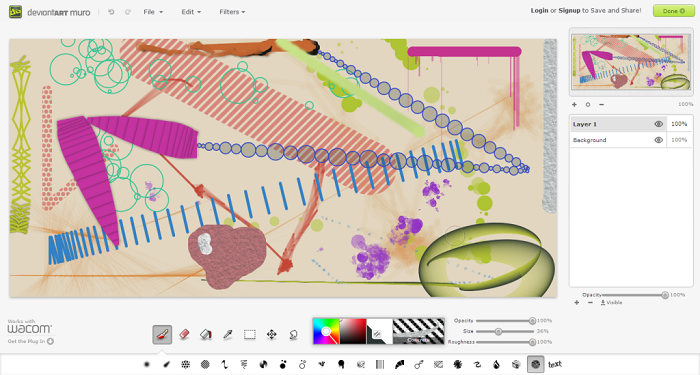Choose the round crosshatched disc brush
Screen dimensions: 700x375
pyautogui.click(x=205, y=364)
